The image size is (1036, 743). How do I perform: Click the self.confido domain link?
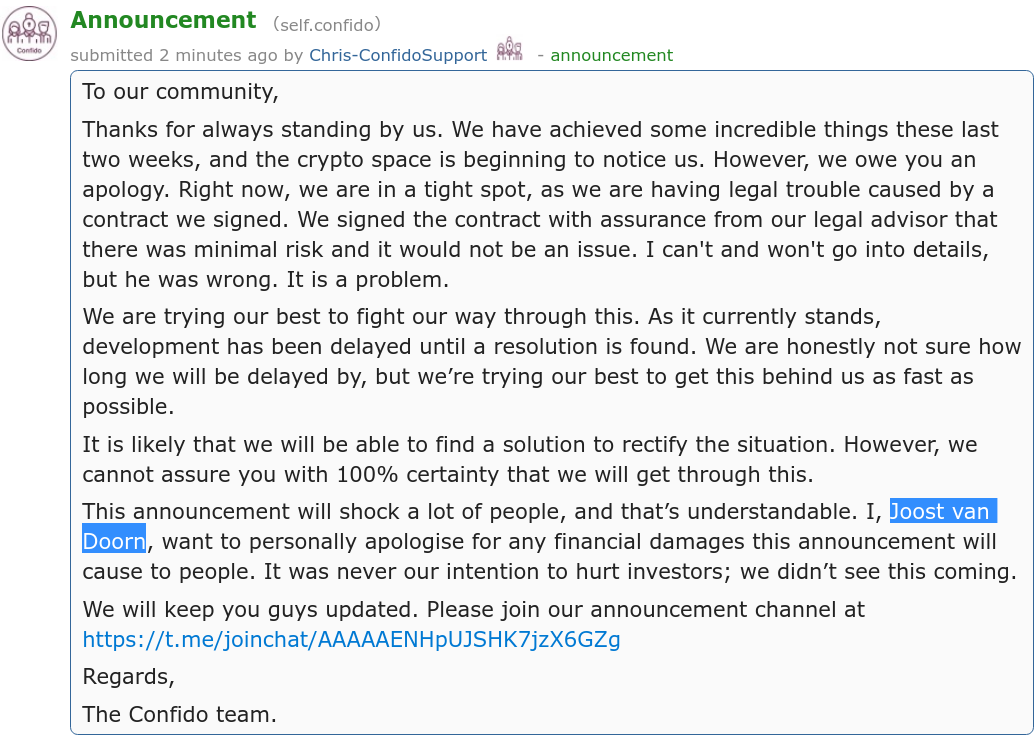[324, 24]
